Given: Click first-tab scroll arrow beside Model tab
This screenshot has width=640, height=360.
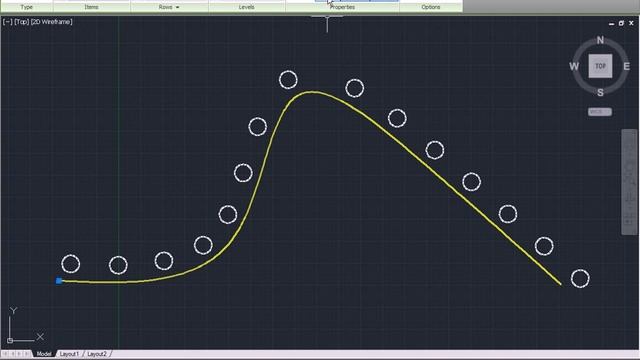Looking at the screenshot, I should click(5, 354).
